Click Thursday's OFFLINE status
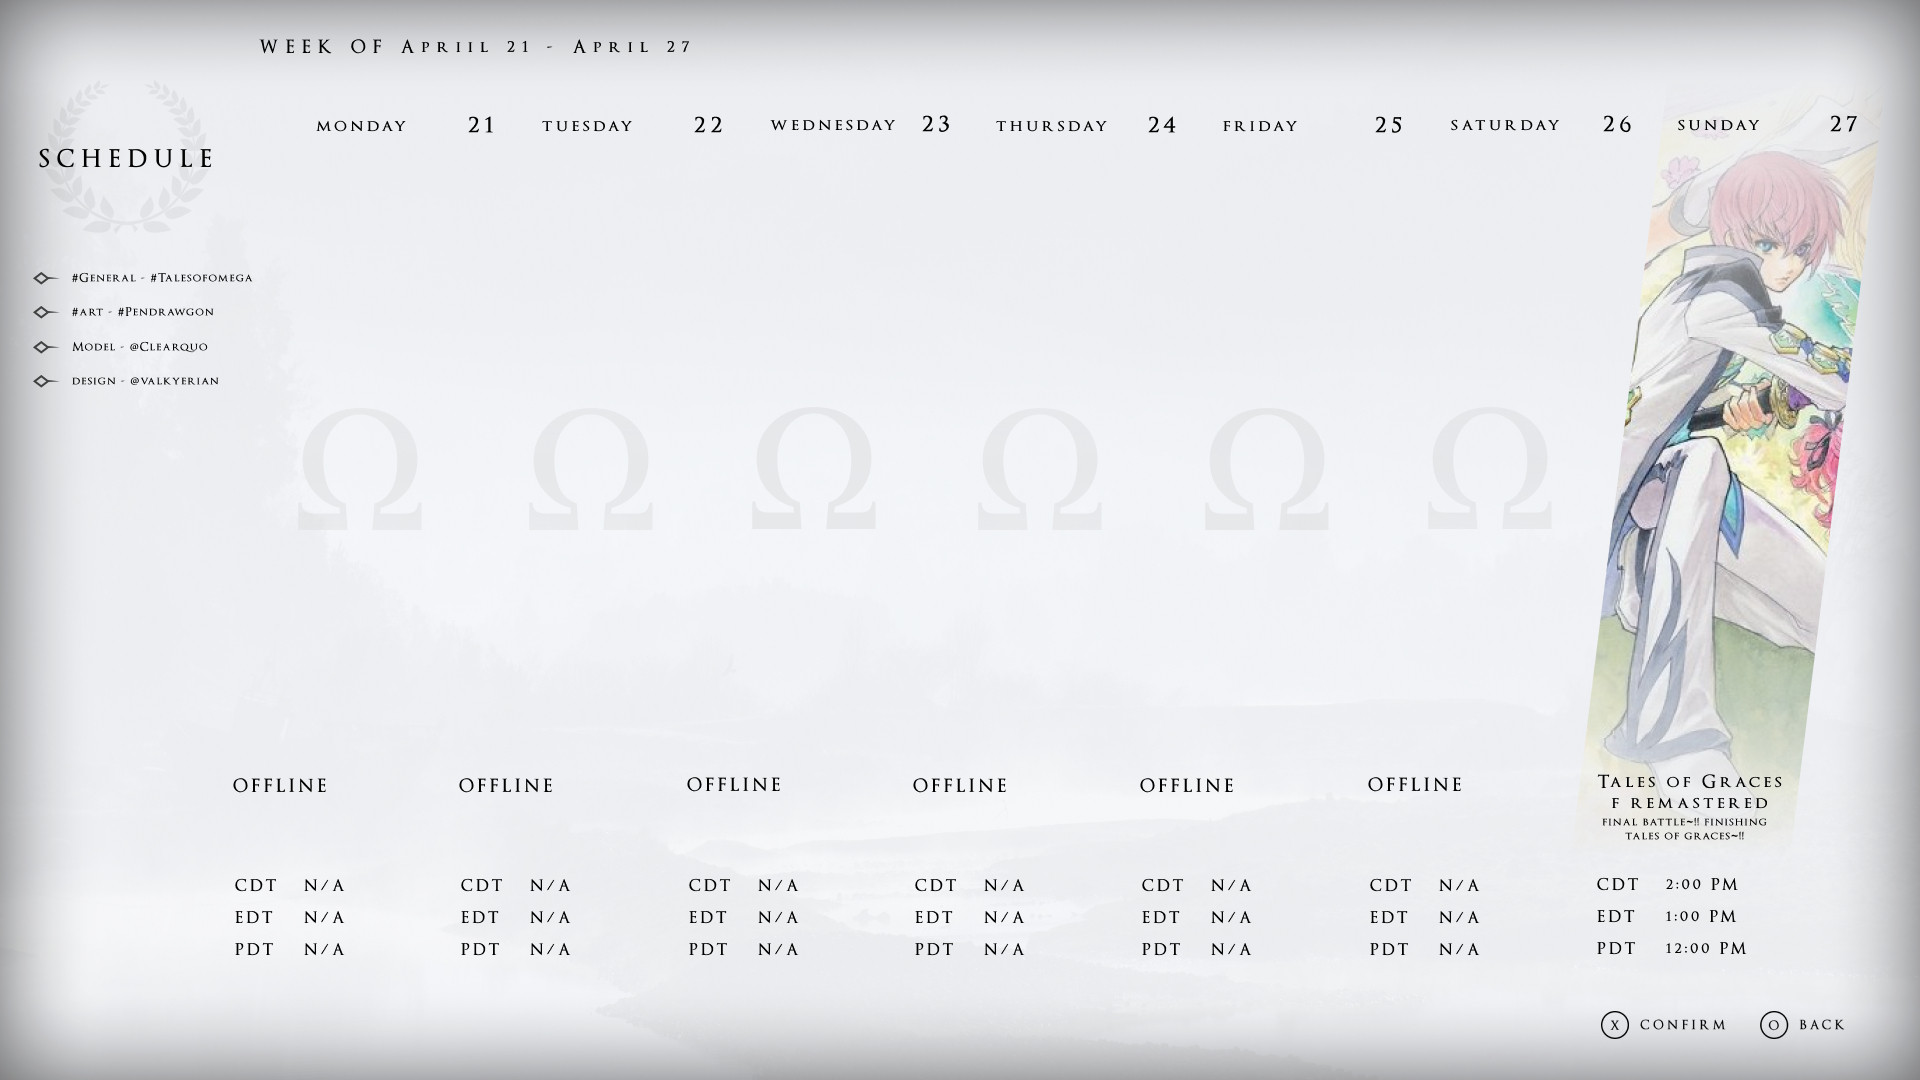1920x1080 pixels. 961,786
